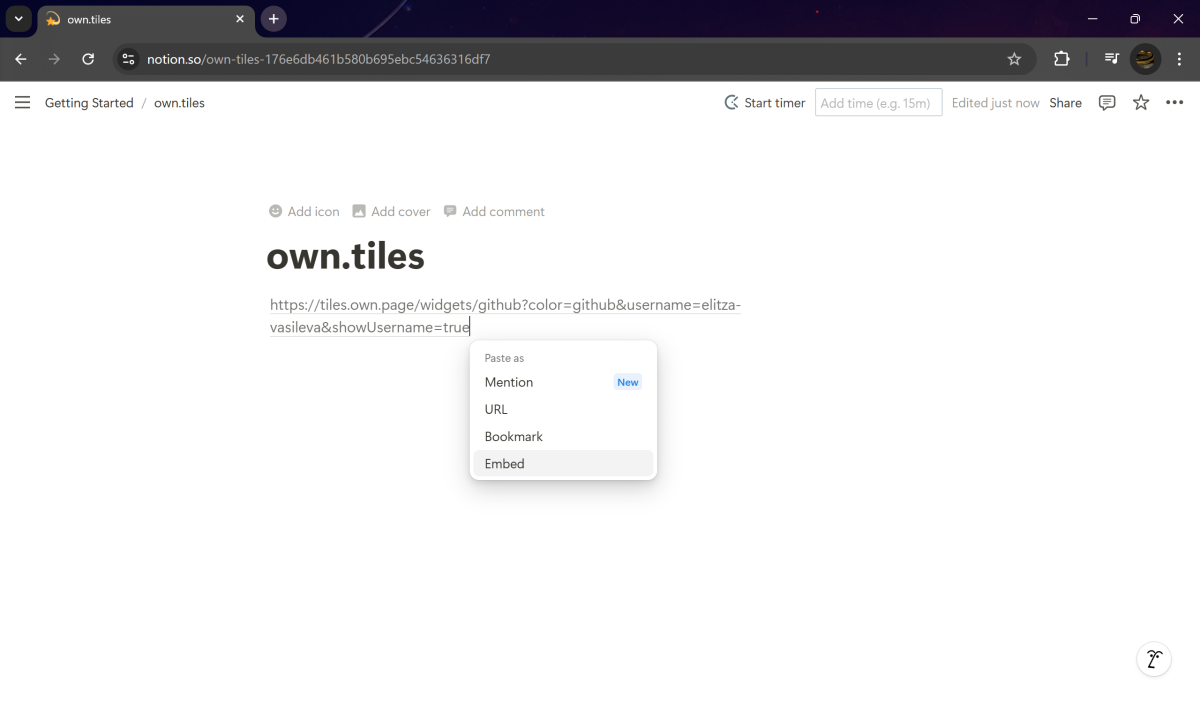Click the Paste as menu header
Image resolution: width=1200 pixels, height=705 pixels.
pos(504,358)
